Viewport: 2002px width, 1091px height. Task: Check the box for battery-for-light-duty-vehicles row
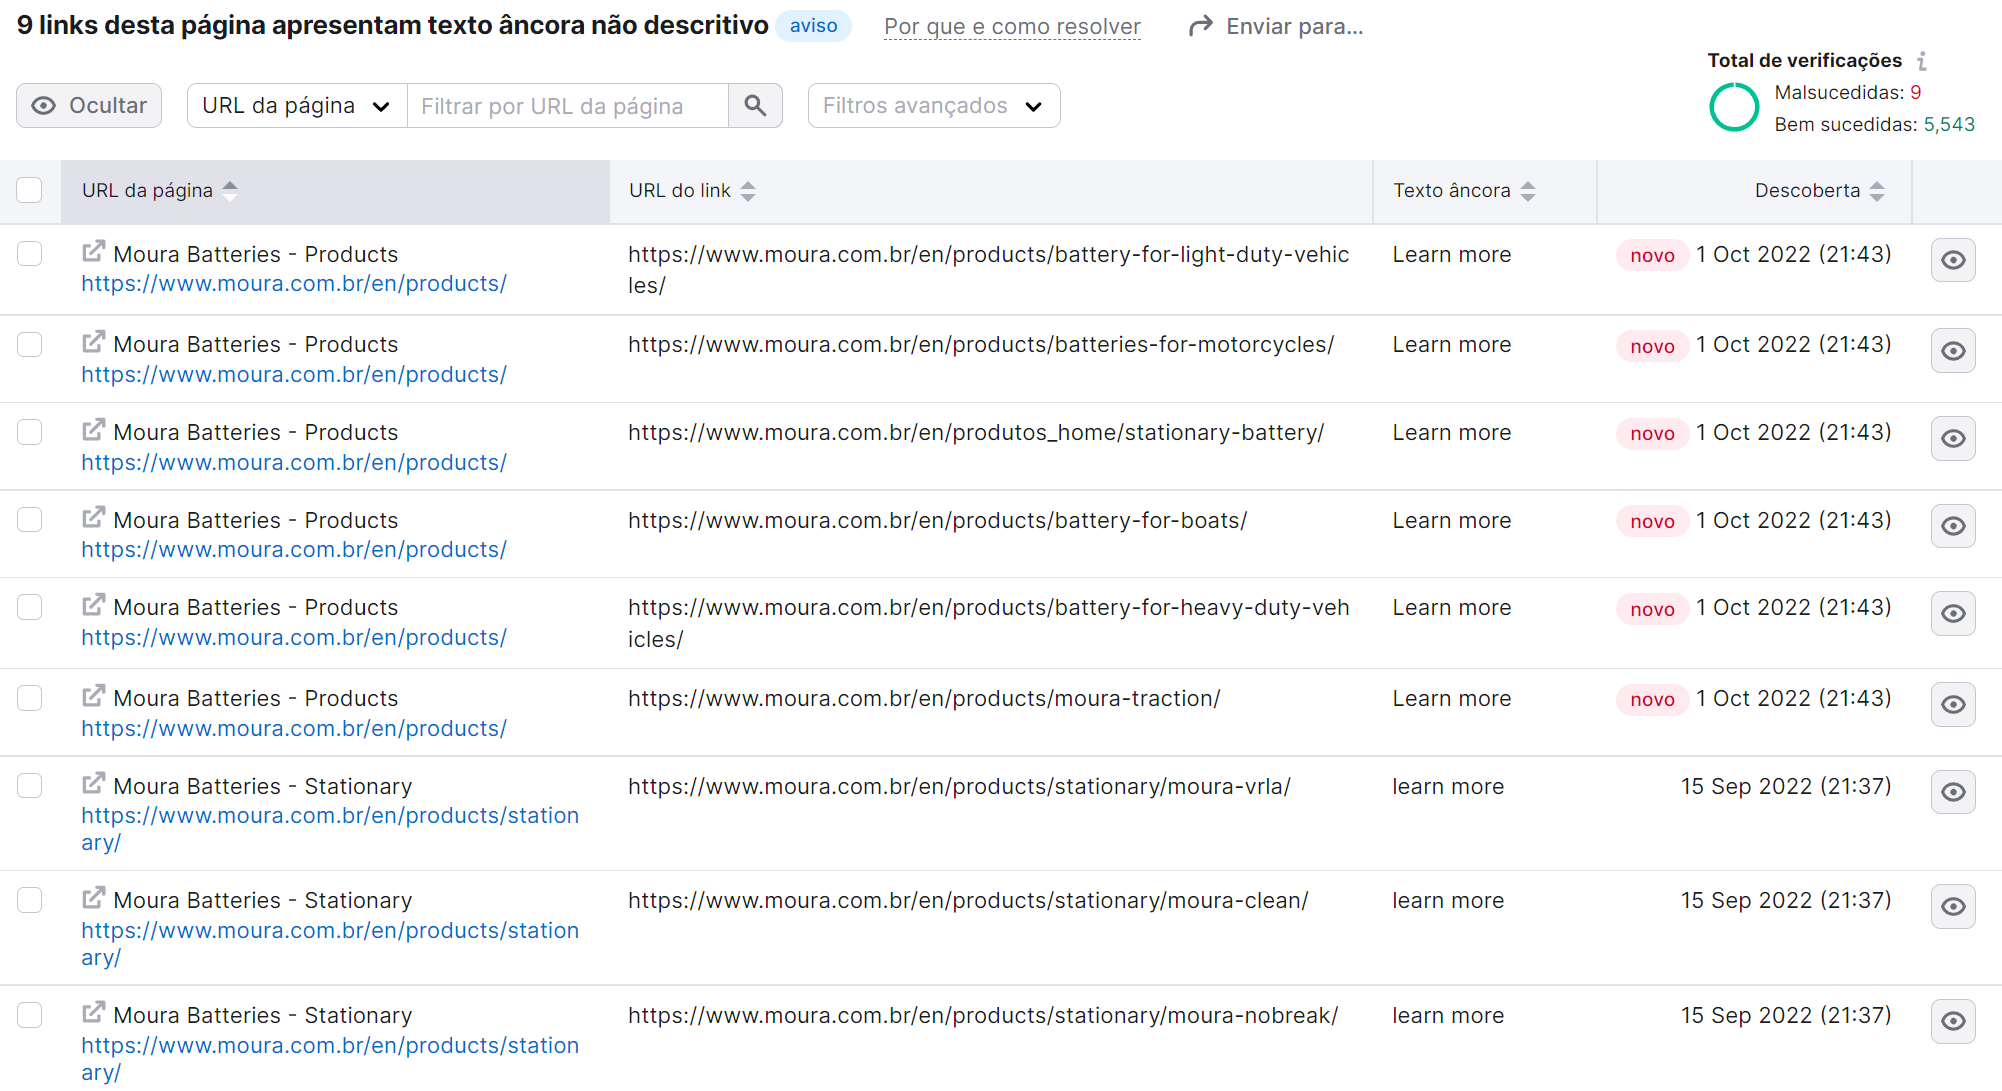[30, 254]
